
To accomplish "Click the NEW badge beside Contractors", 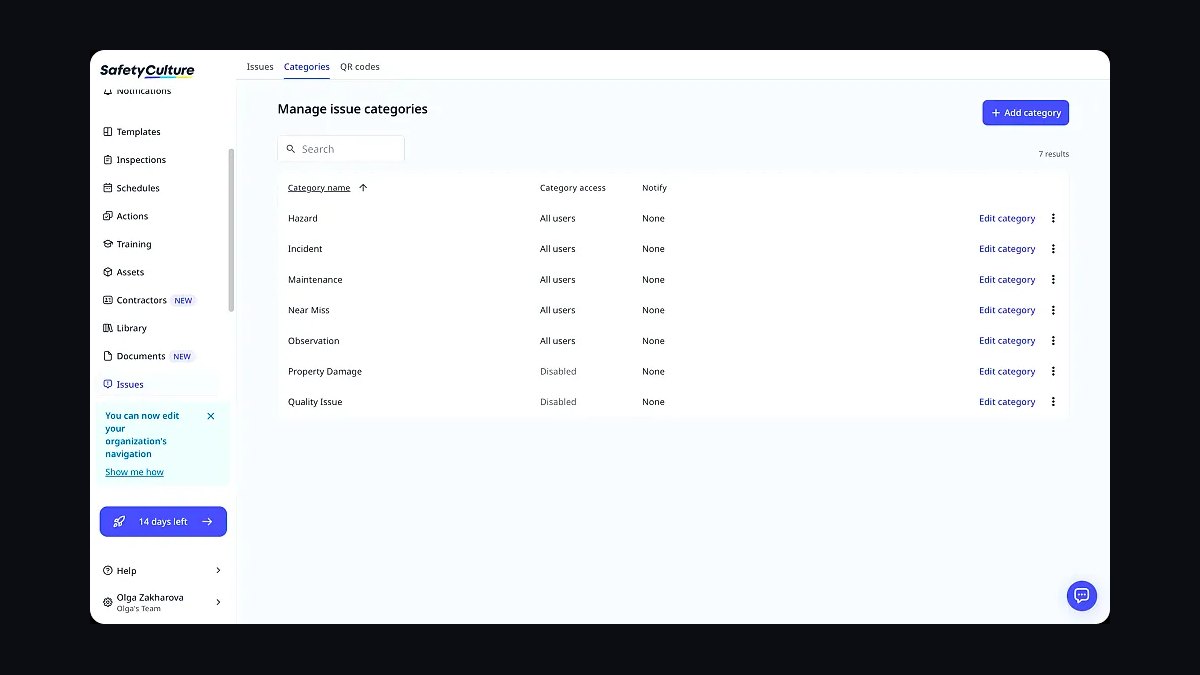I will [x=183, y=300].
